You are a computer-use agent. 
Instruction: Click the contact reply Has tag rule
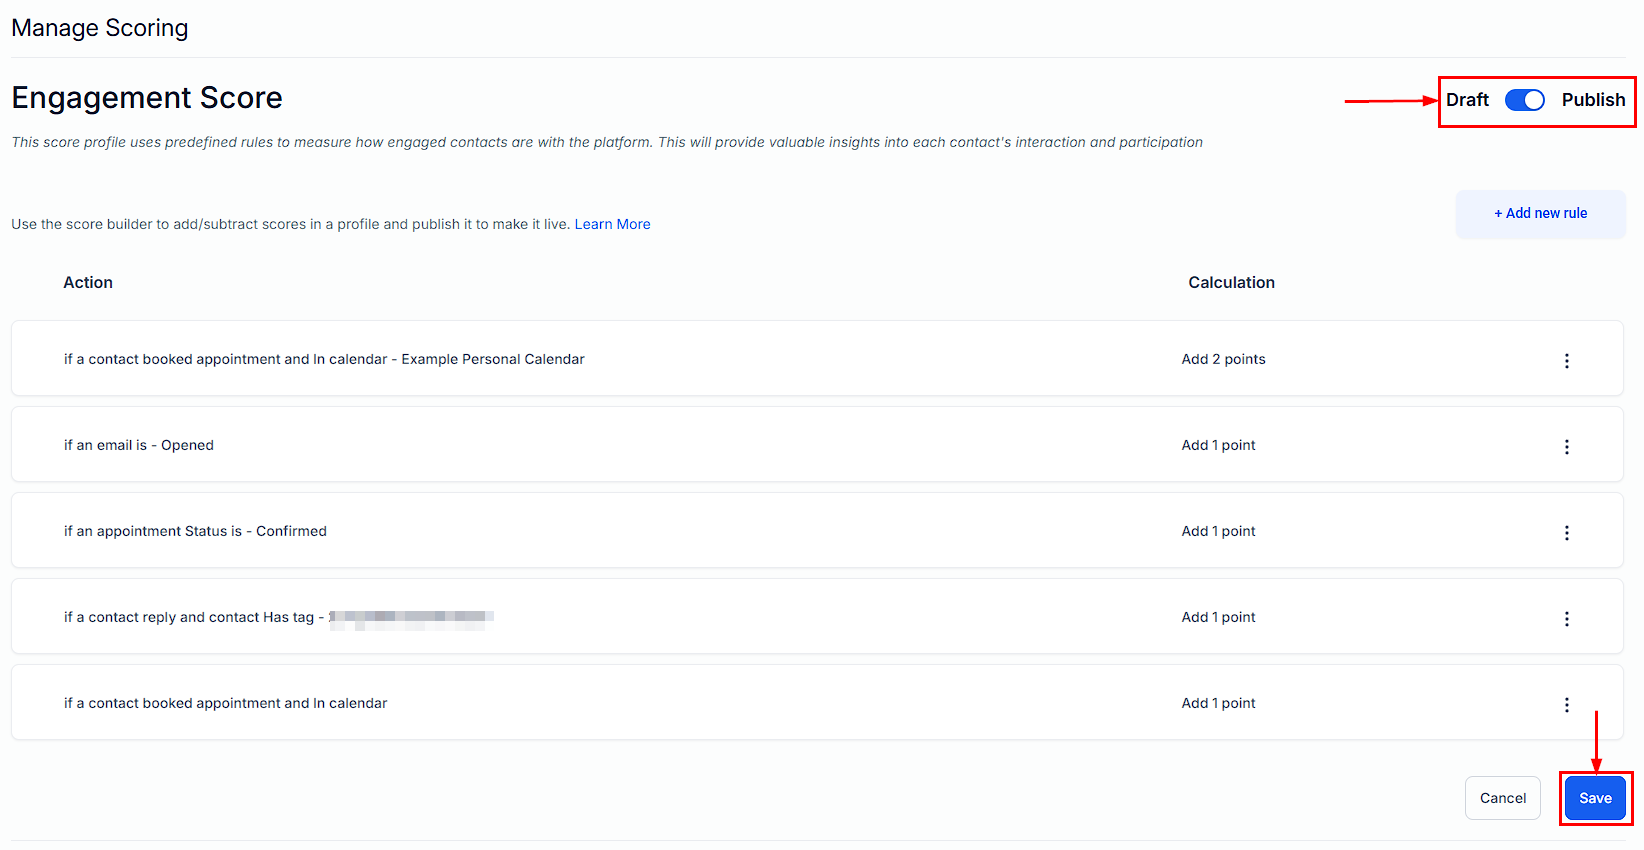click(189, 617)
